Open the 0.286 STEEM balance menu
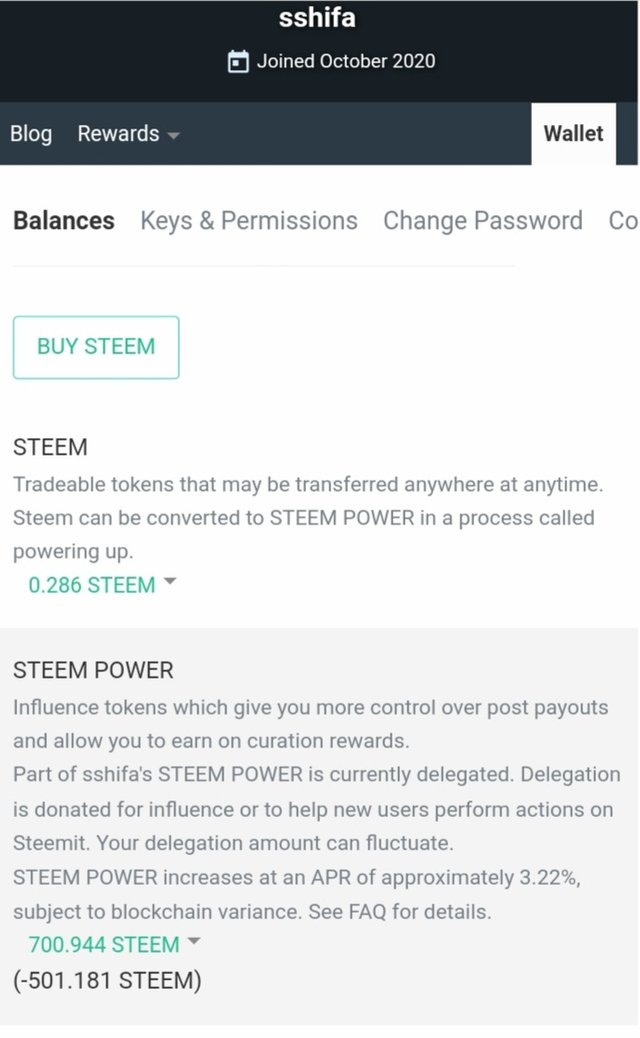 [92, 585]
